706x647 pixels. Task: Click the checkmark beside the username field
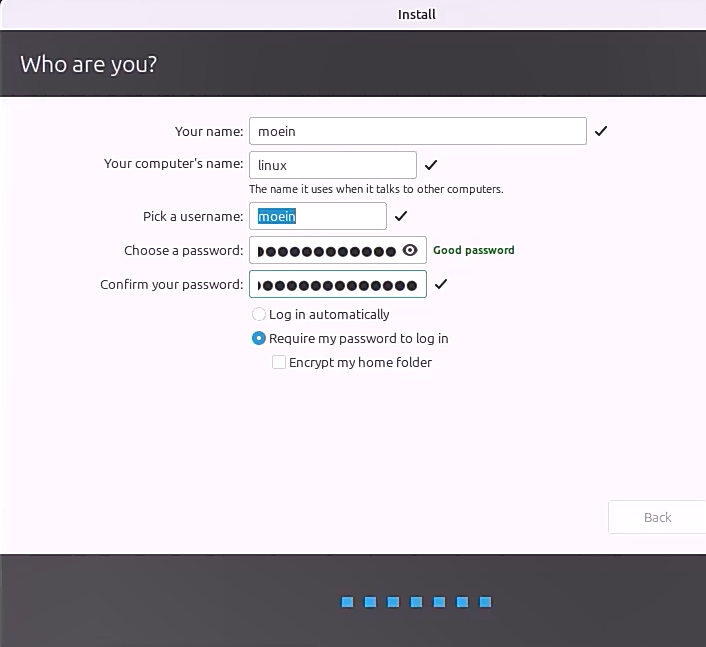401,216
